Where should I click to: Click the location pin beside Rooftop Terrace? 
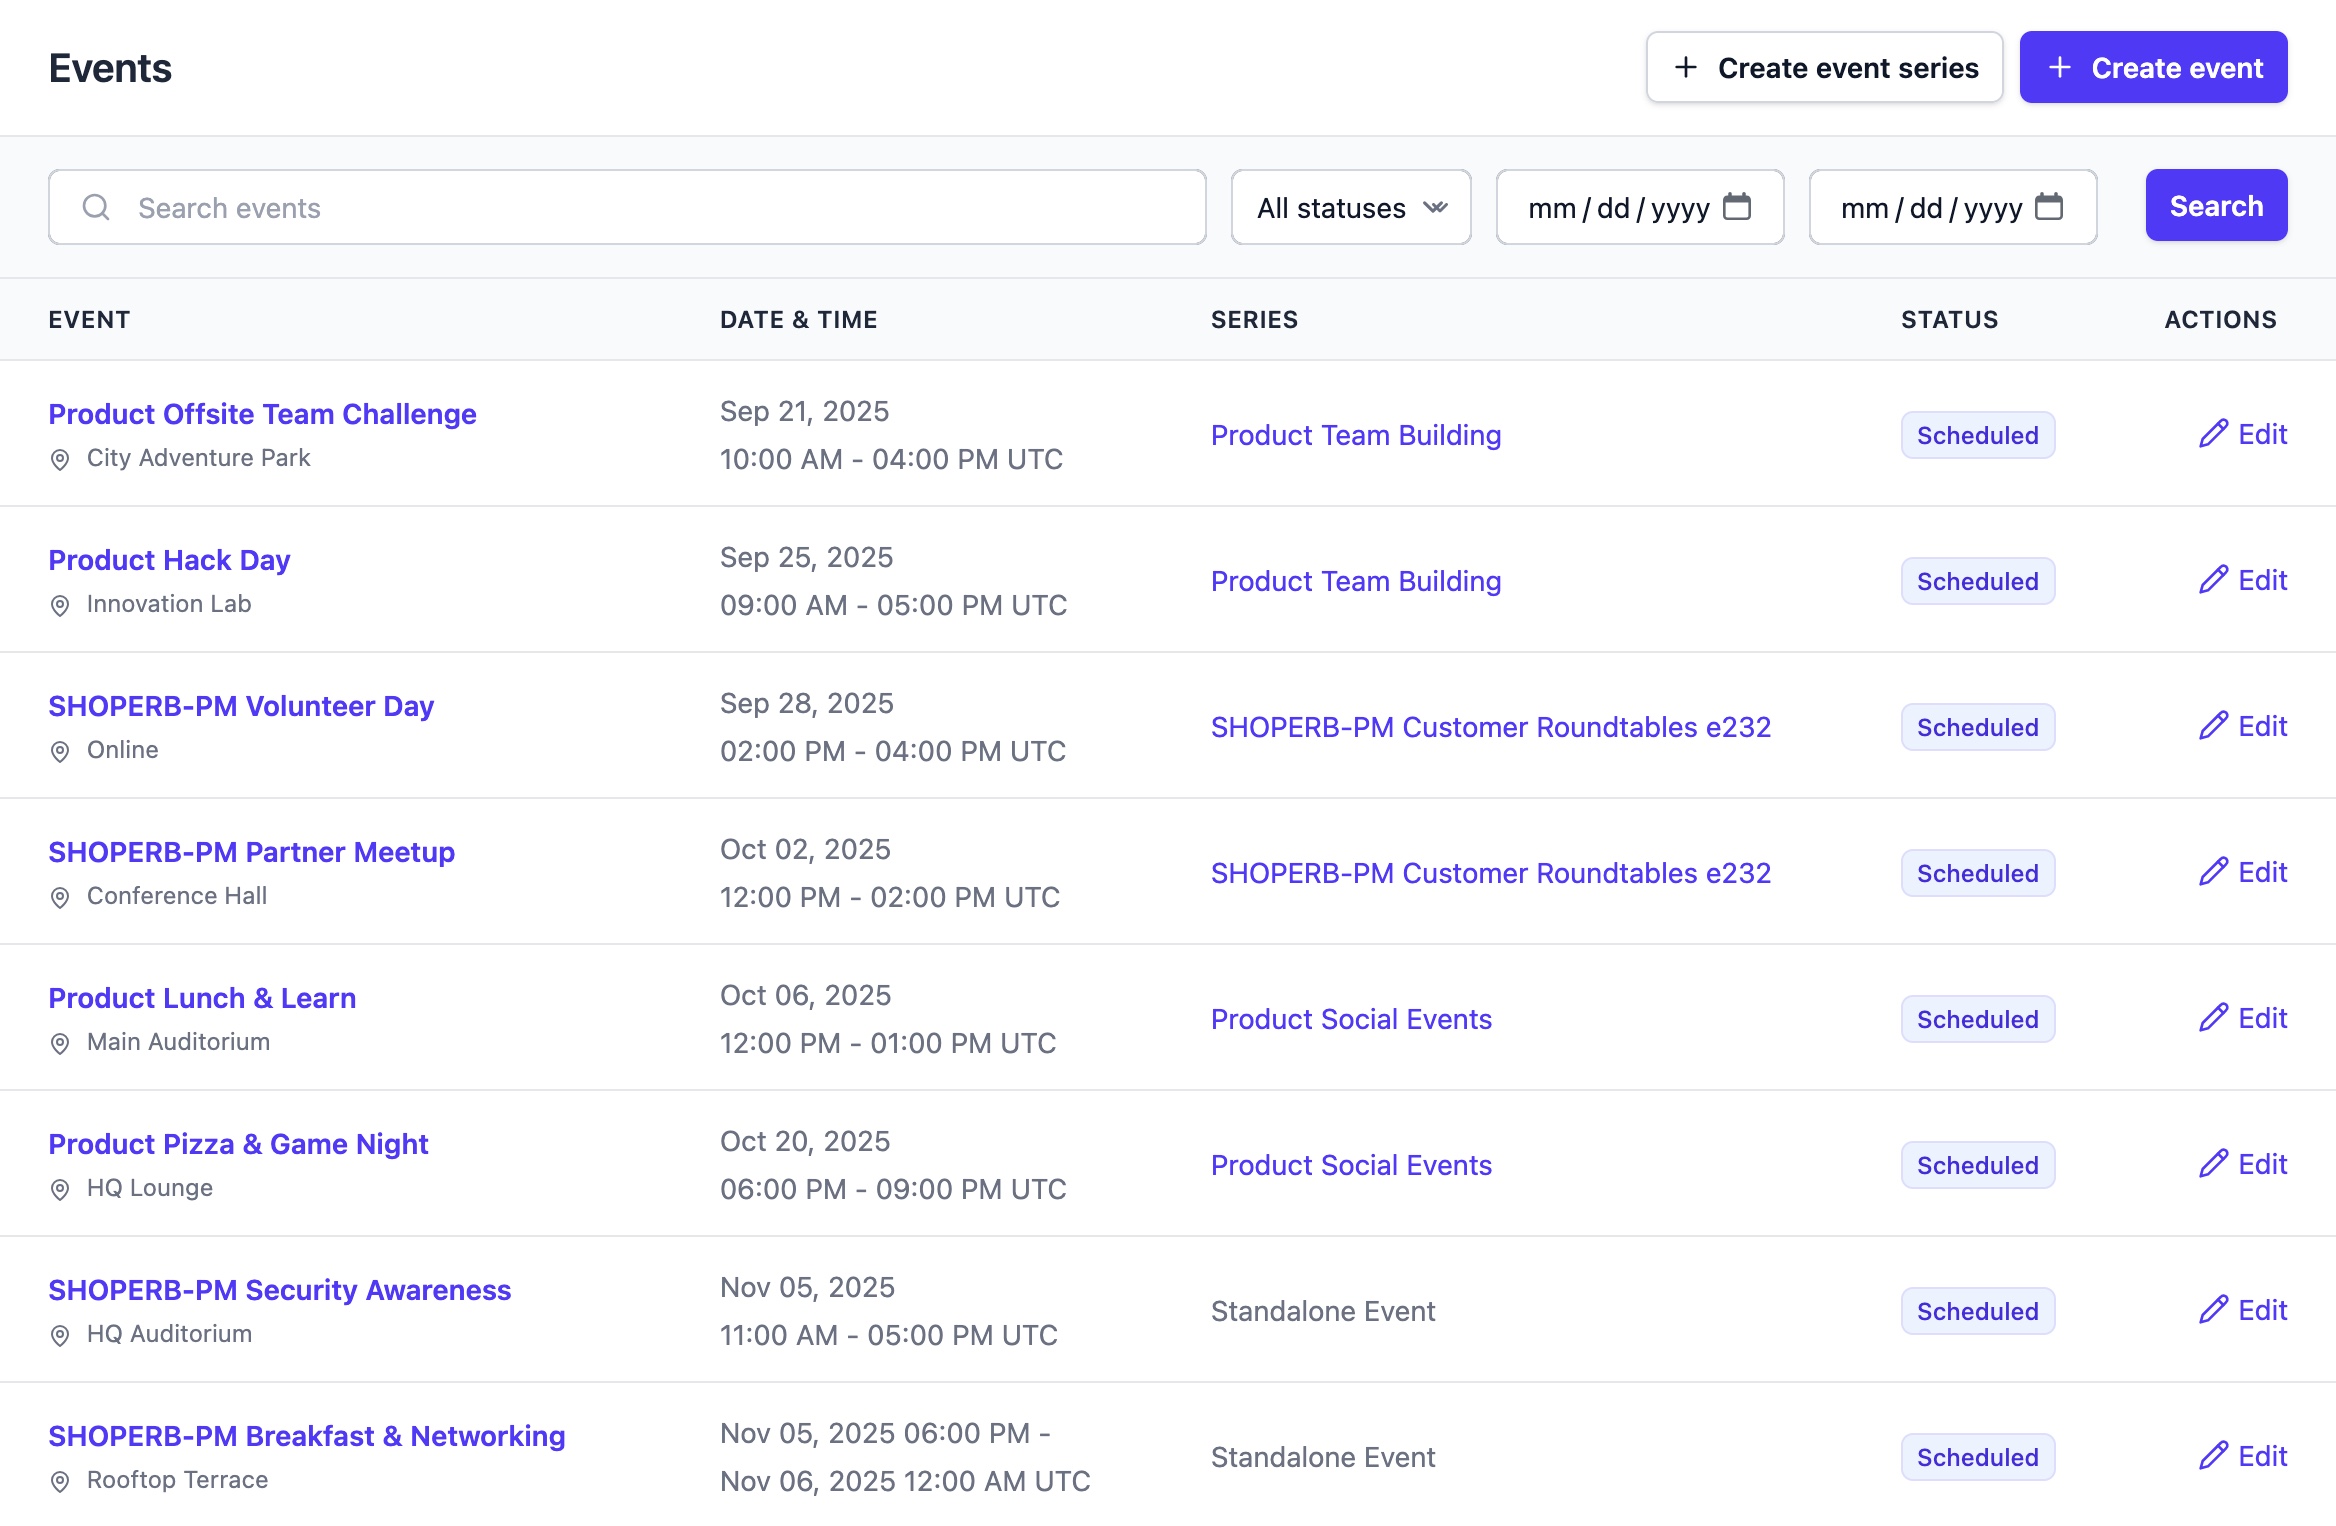60,1481
